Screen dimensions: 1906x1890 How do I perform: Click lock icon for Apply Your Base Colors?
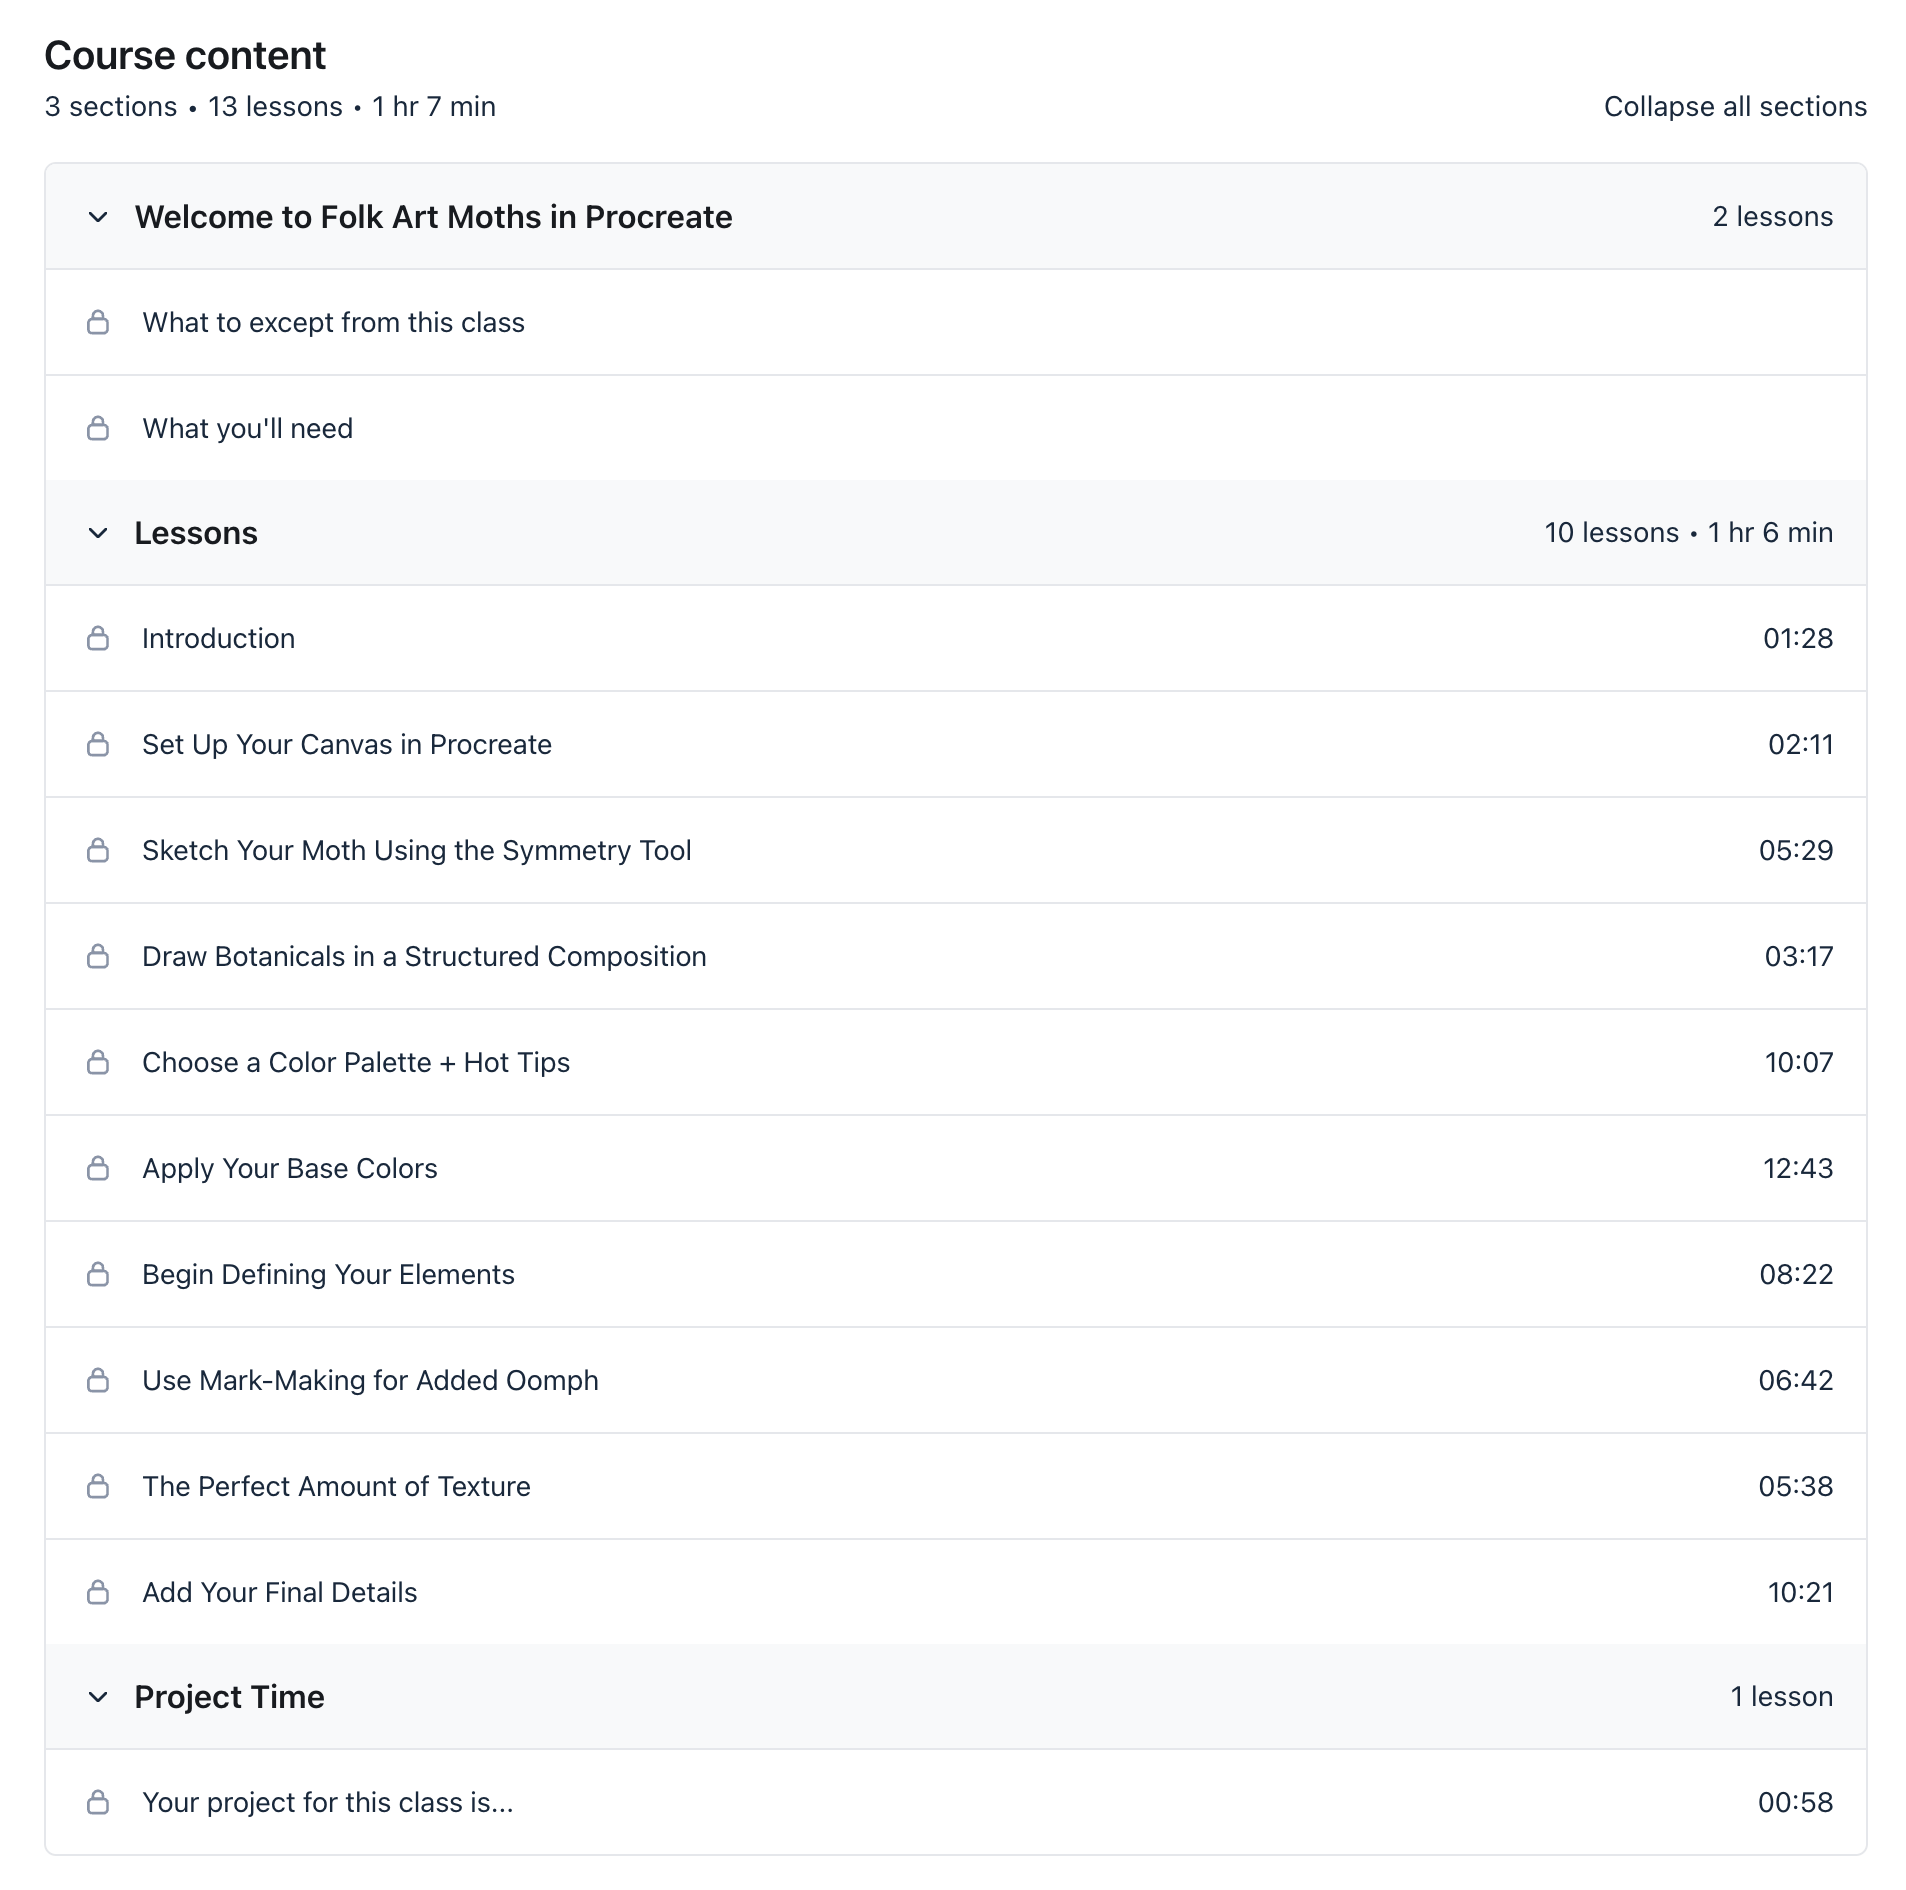98,1168
